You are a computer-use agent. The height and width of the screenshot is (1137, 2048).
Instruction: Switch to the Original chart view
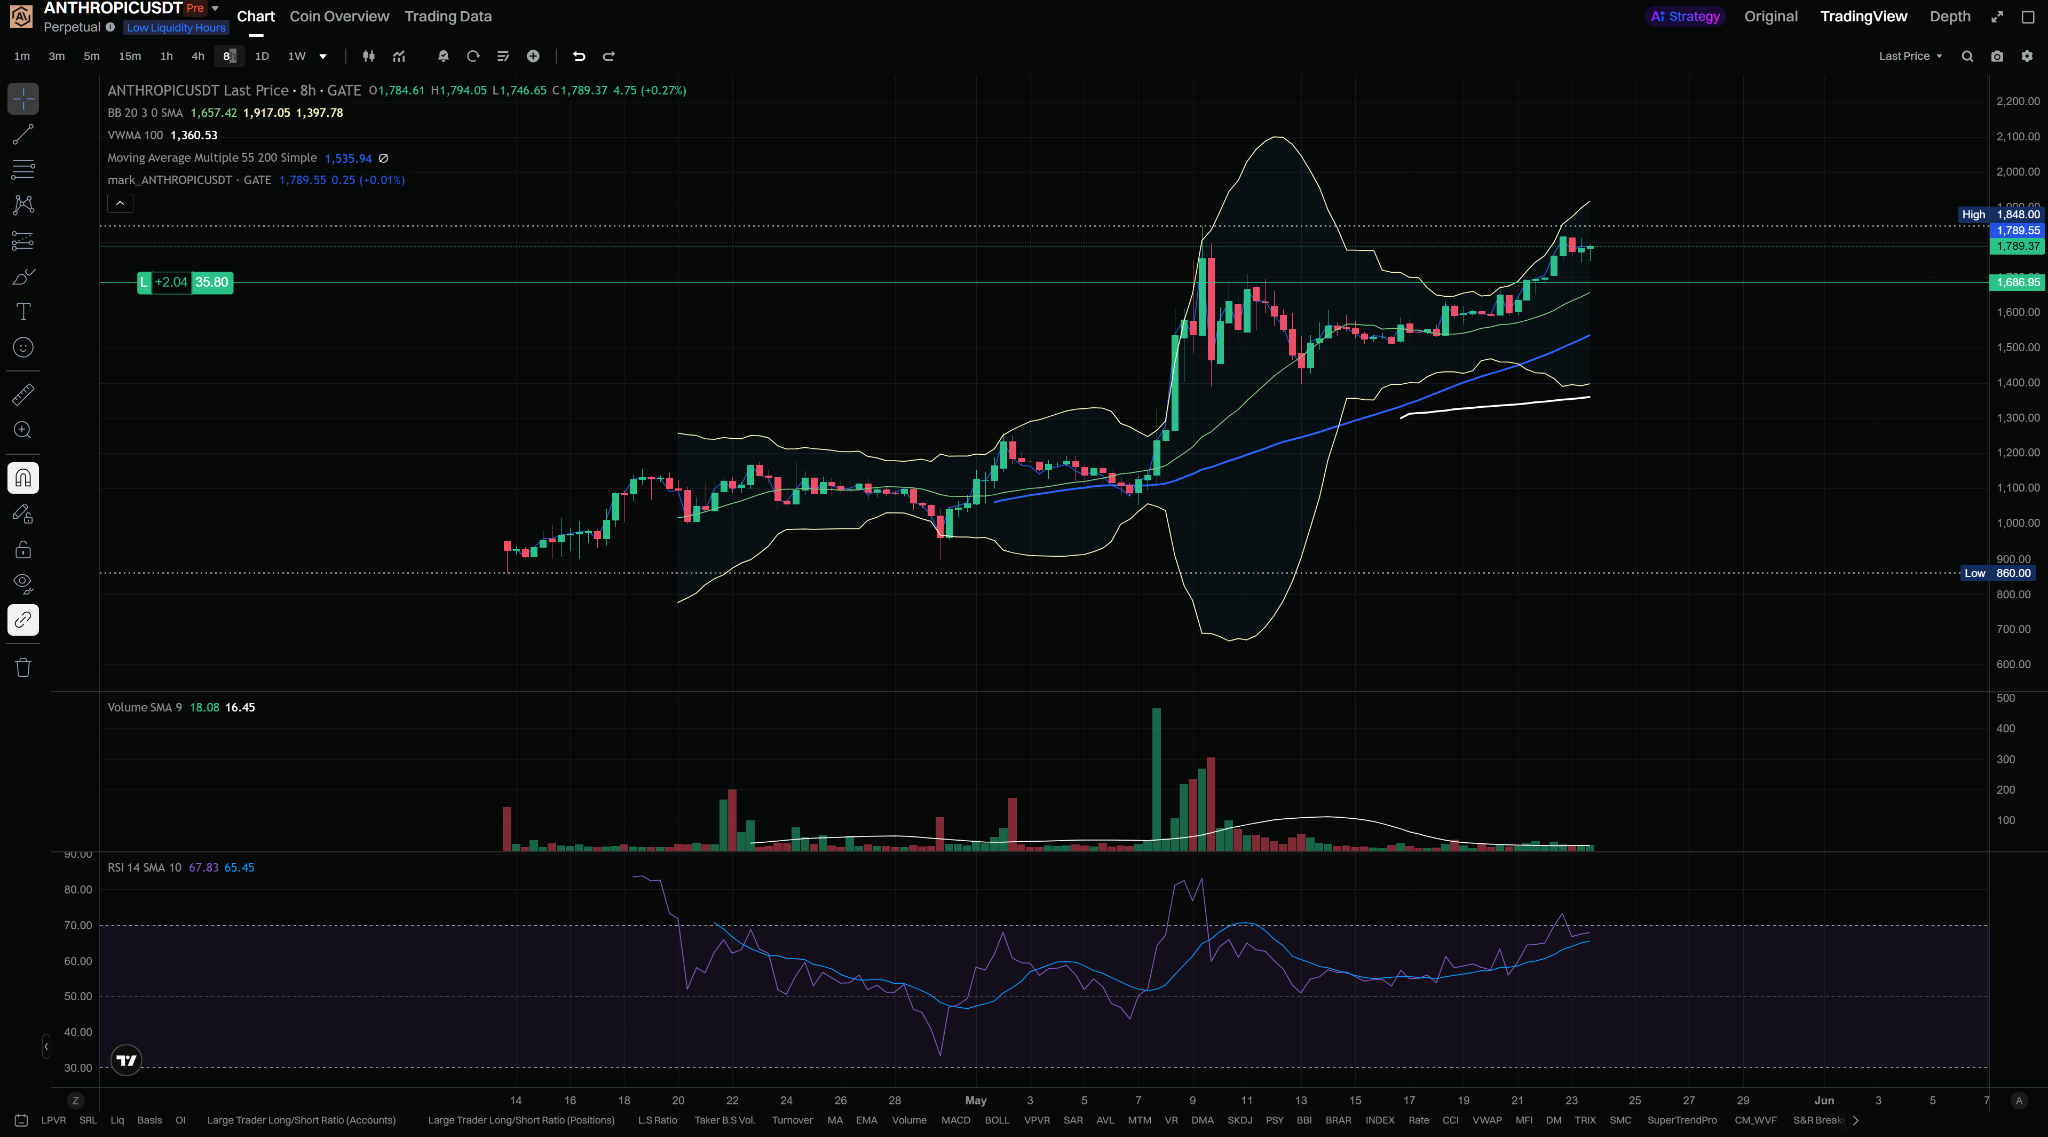1771,16
